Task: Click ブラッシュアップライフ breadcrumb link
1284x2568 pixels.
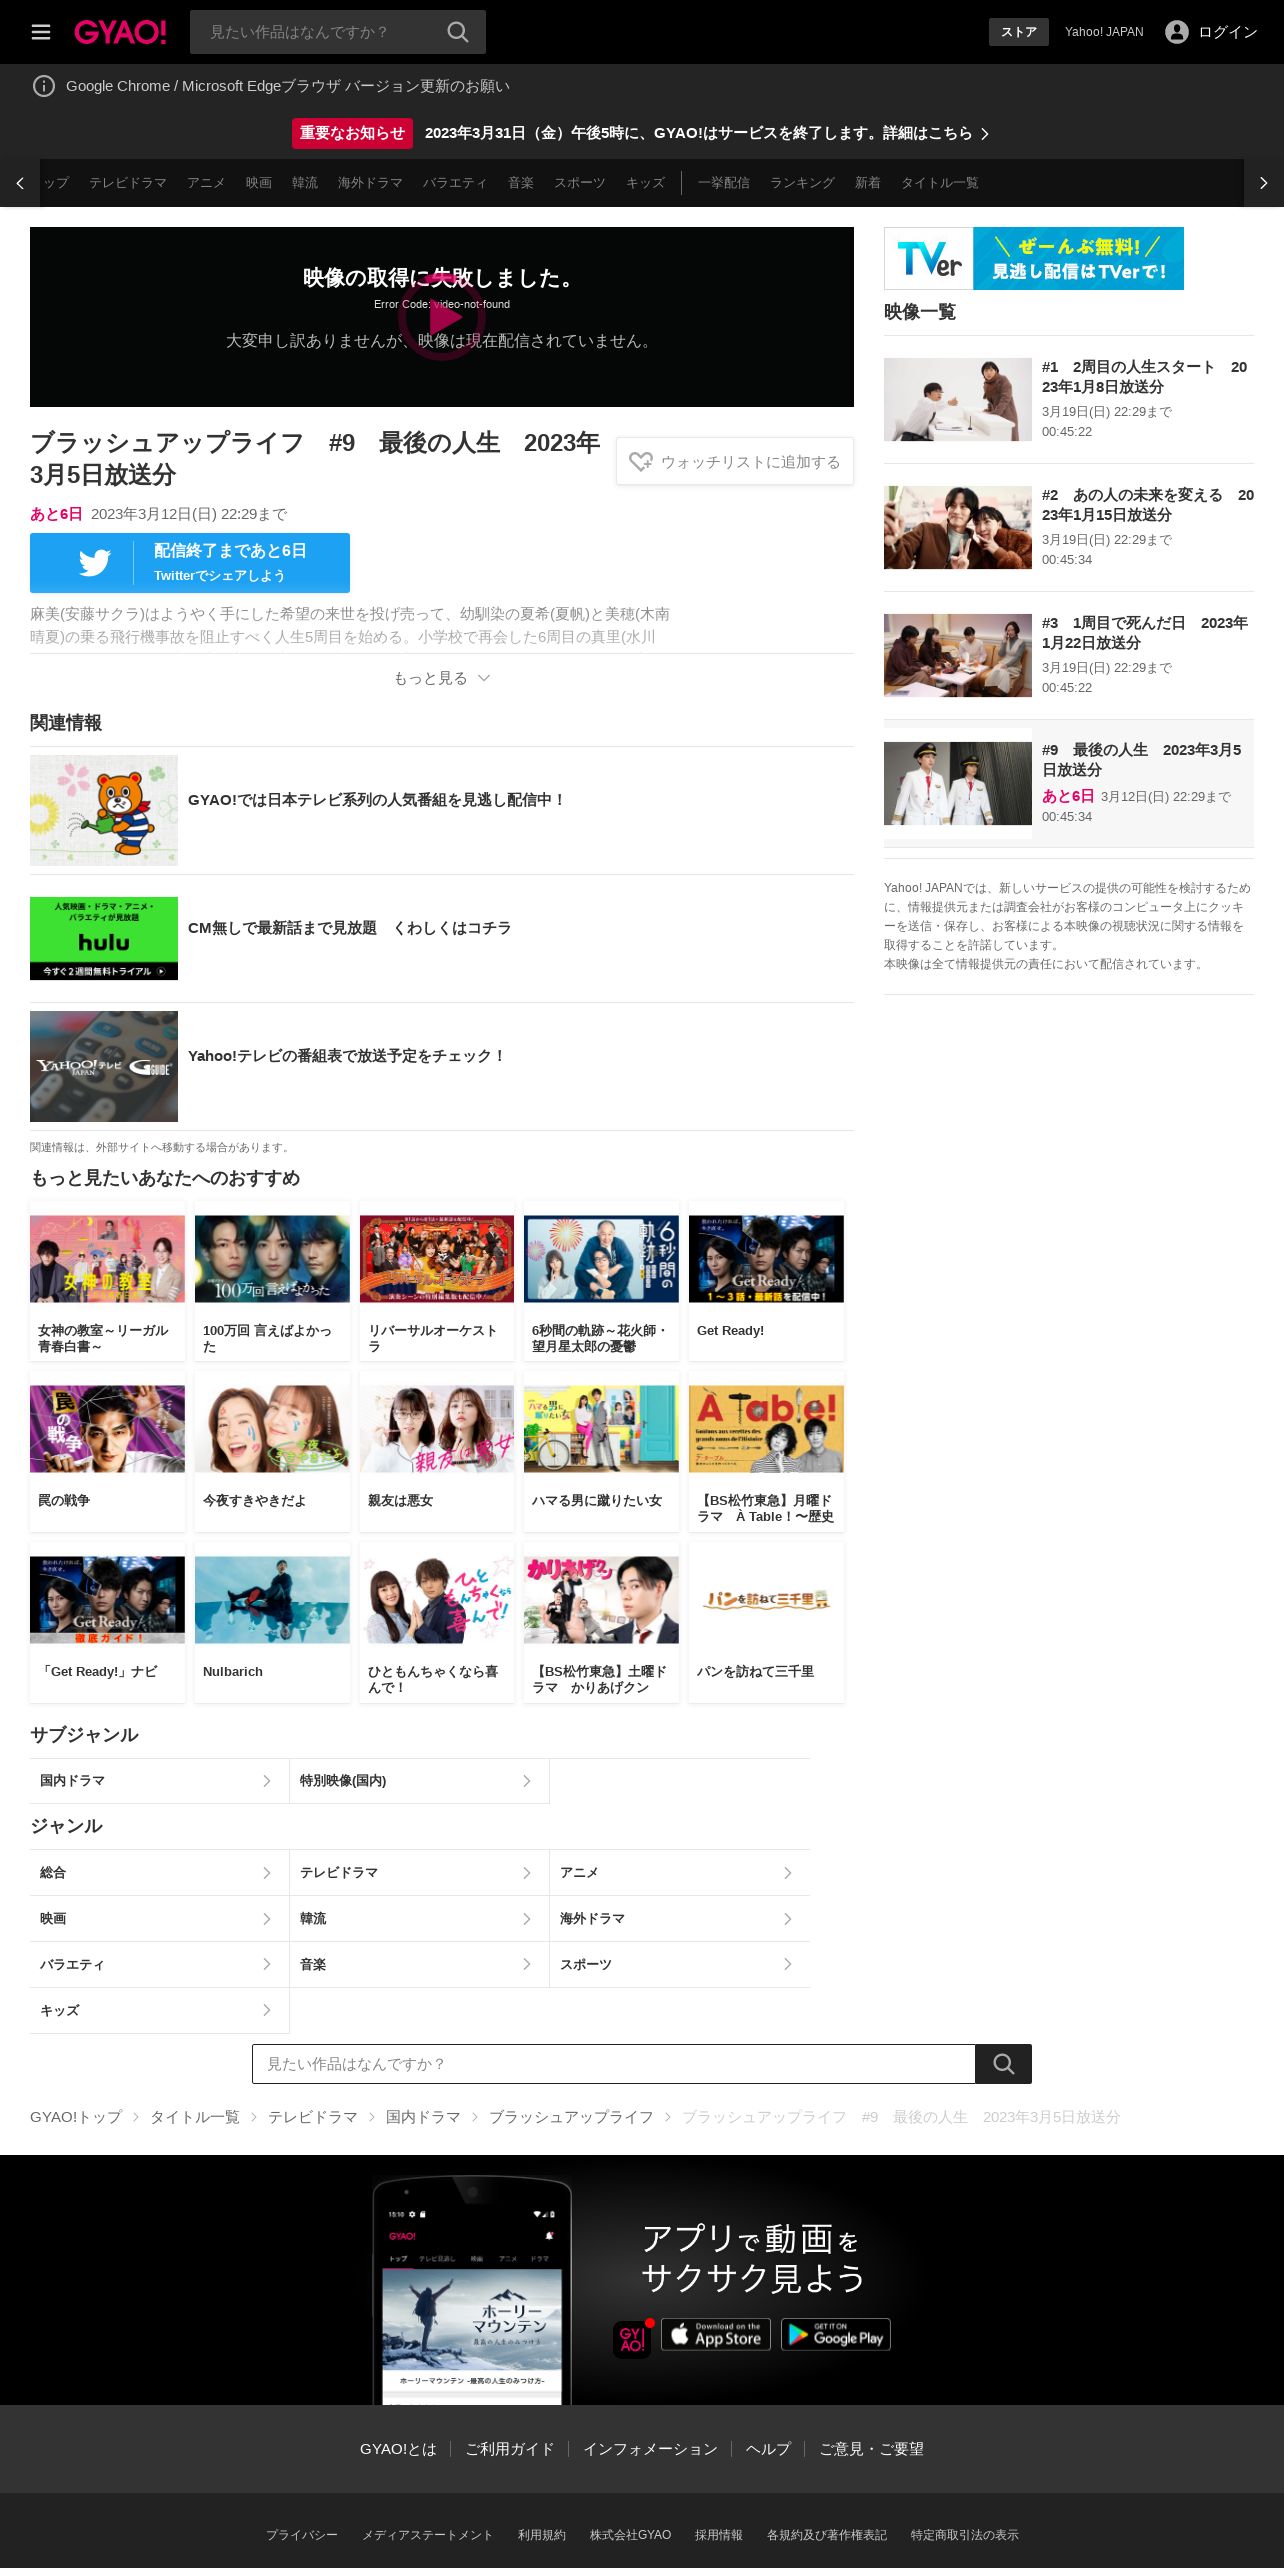Action: click(571, 2117)
